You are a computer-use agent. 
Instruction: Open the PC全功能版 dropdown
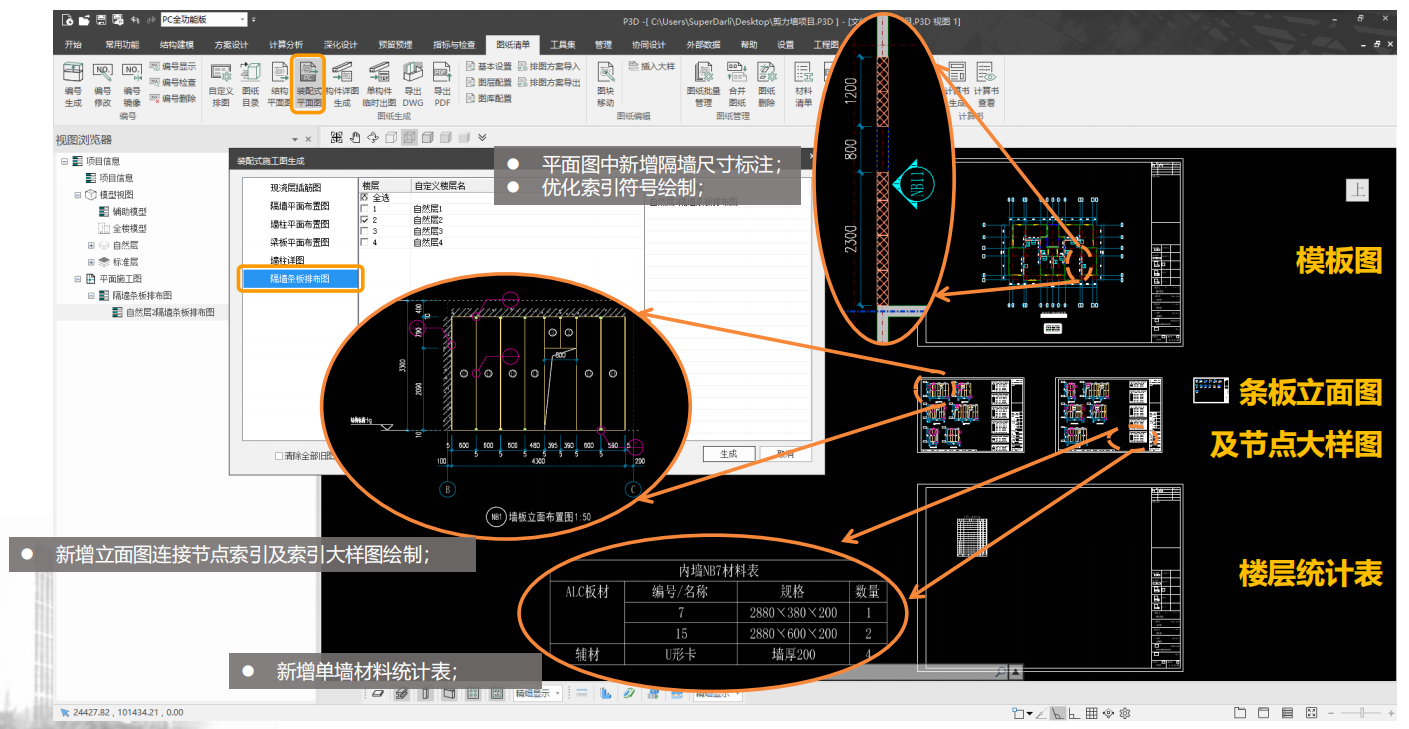(243, 19)
